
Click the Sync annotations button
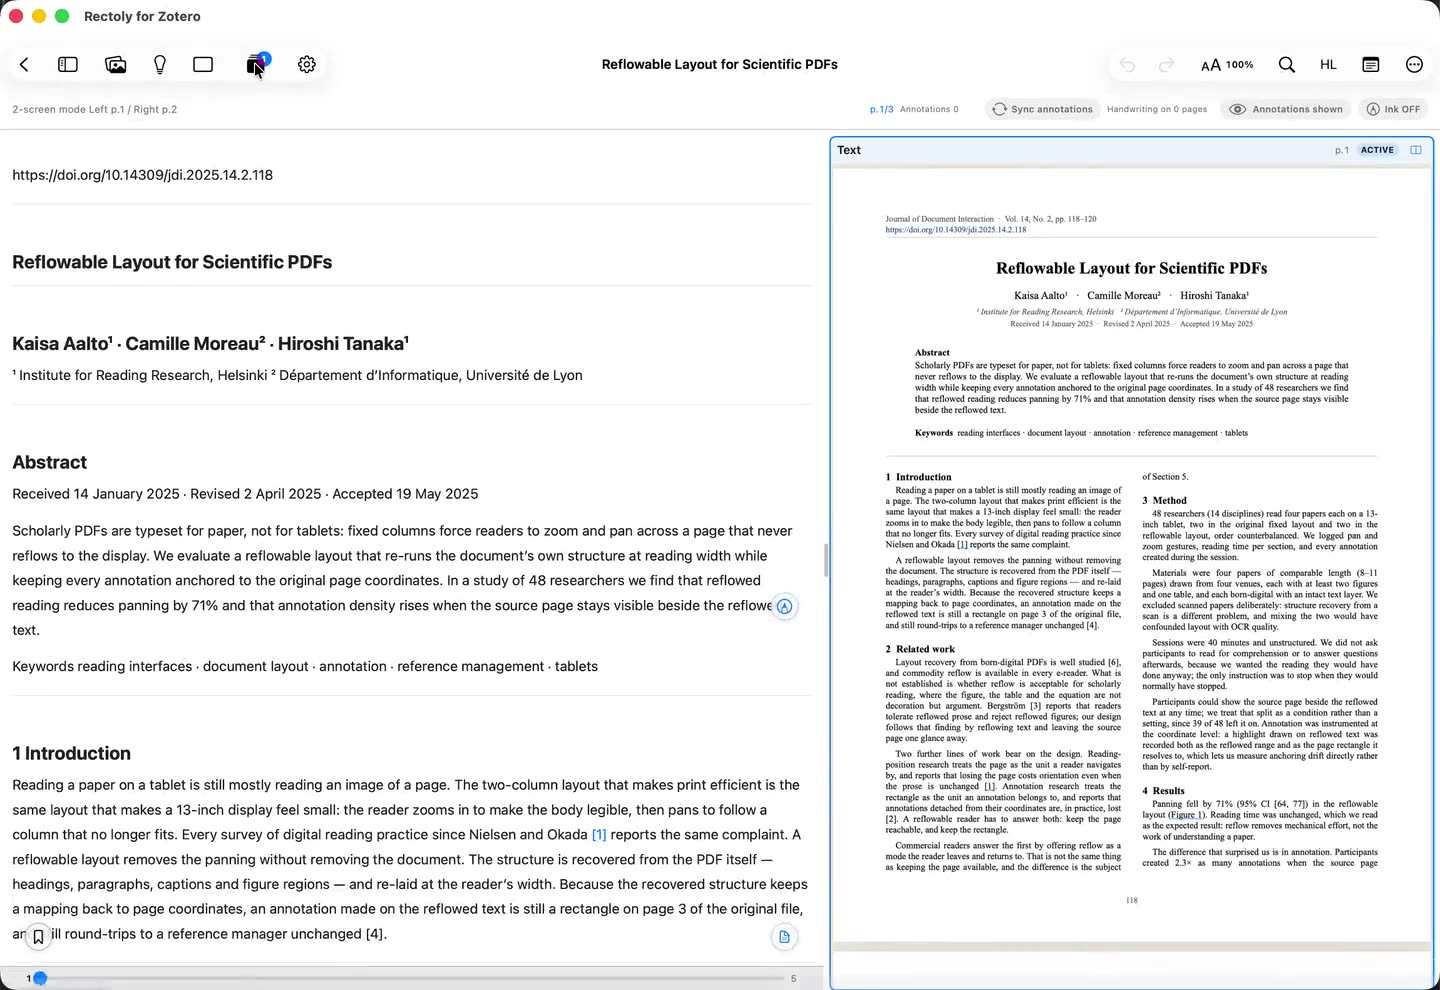[x=1042, y=109]
